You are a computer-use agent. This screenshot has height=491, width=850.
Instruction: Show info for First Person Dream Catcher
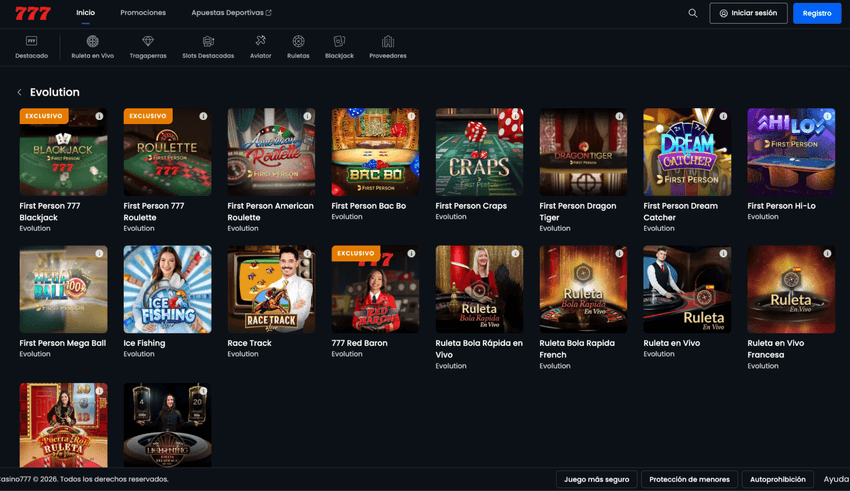click(x=723, y=116)
